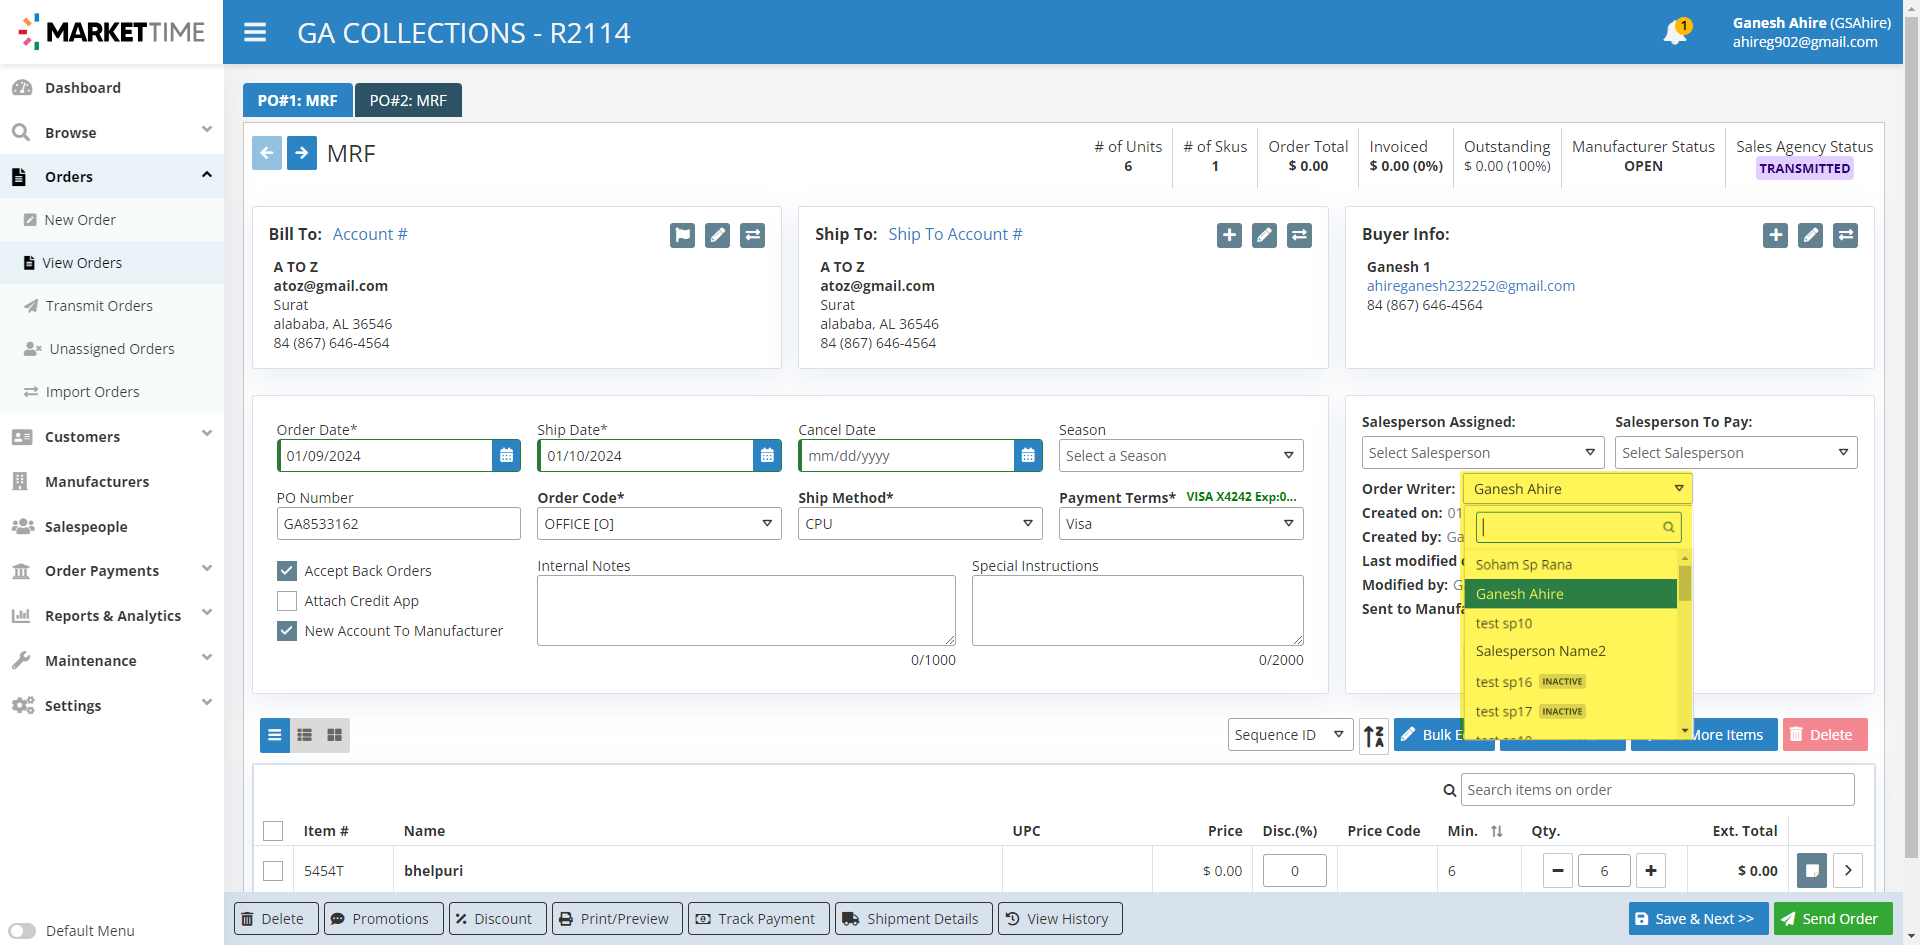Open the Salesperson Assigned dropdown

pos(1482,453)
